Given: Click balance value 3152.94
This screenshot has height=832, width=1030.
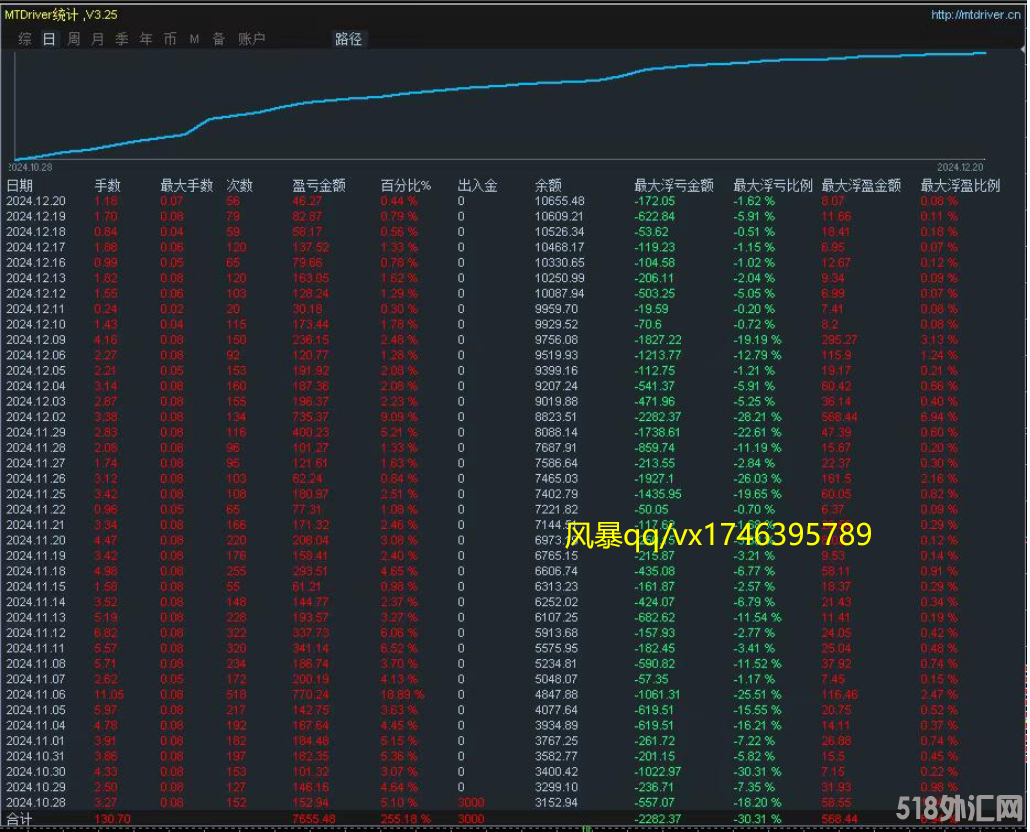Looking at the screenshot, I should click(556, 802).
